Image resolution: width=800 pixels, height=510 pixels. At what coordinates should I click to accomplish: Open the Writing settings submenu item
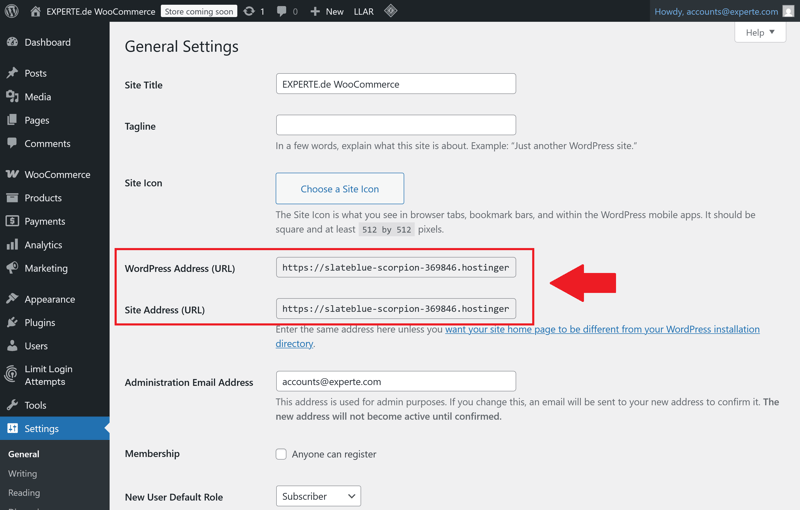22,473
